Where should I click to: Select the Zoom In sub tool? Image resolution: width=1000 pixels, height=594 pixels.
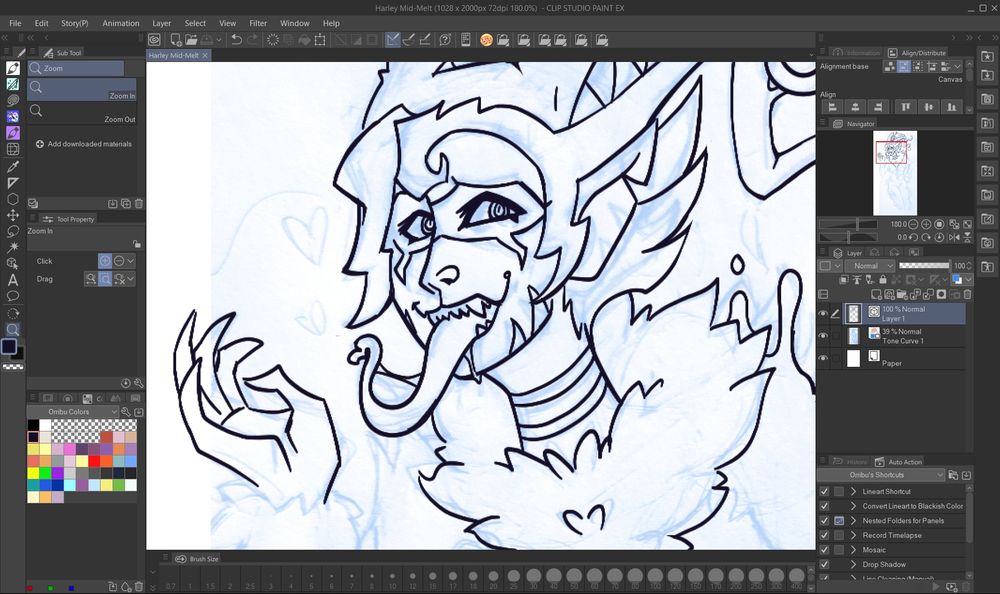pos(82,90)
